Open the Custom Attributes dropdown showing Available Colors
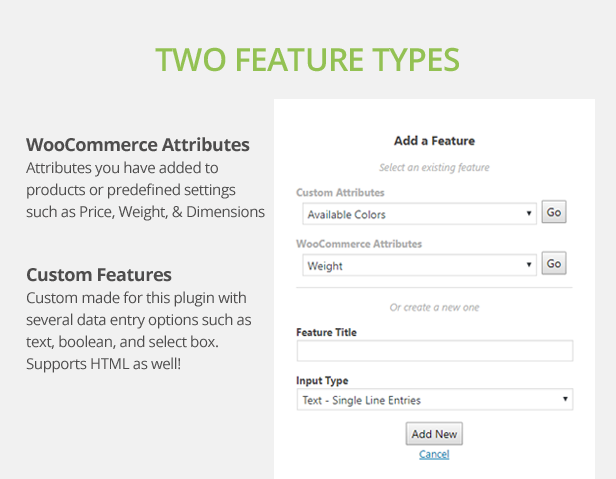616x479 pixels. point(419,214)
